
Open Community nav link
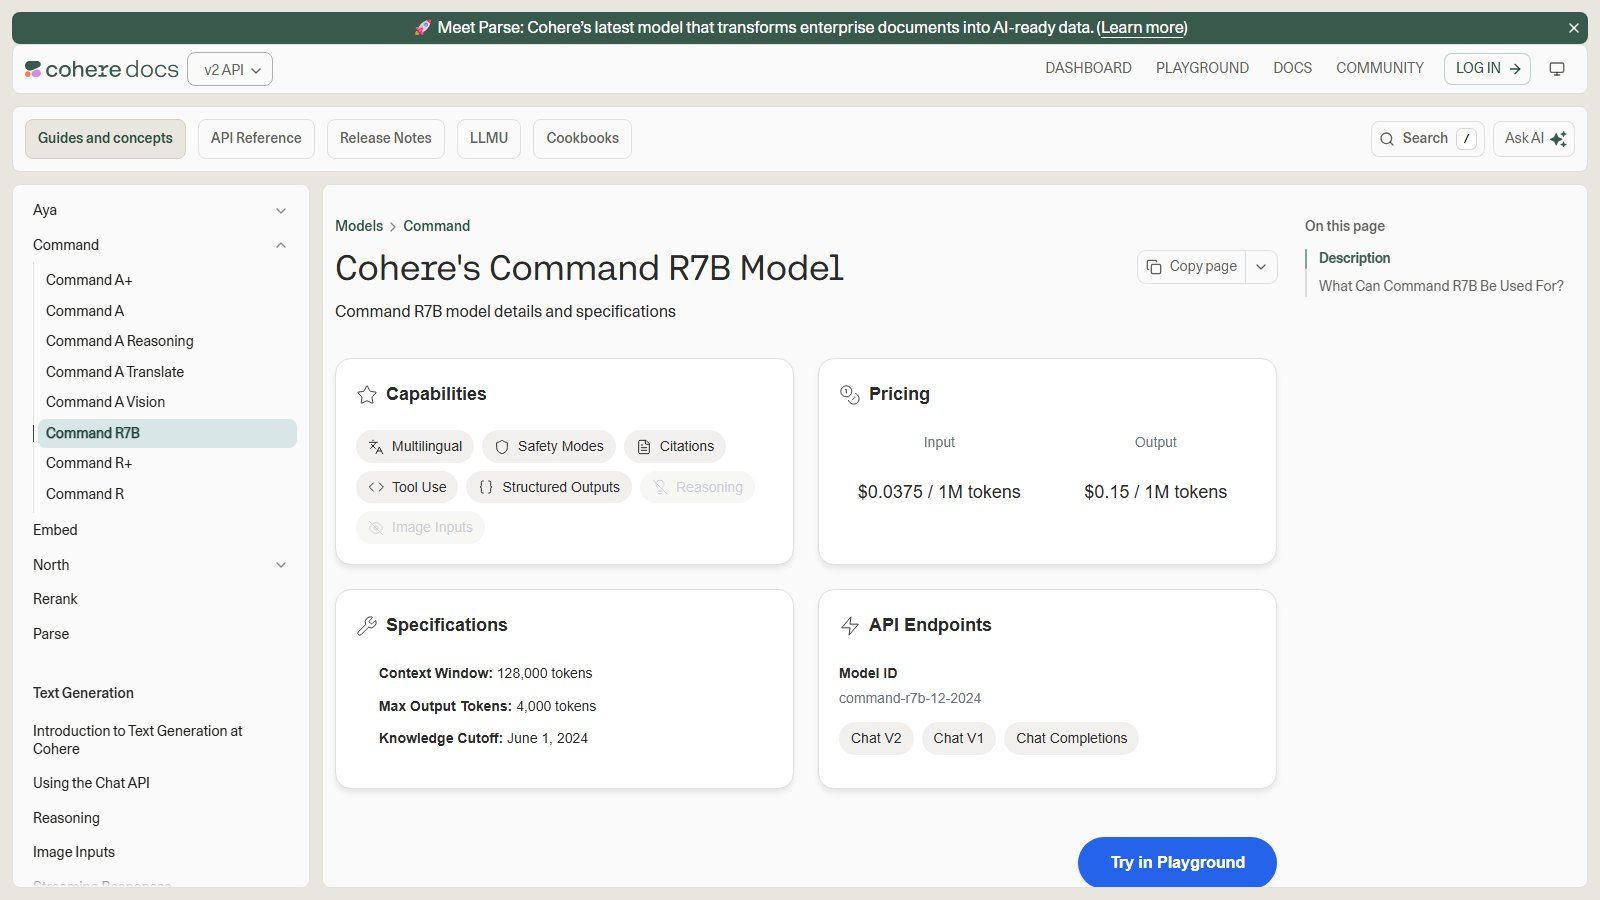pyautogui.click(x=1380, y=68)
